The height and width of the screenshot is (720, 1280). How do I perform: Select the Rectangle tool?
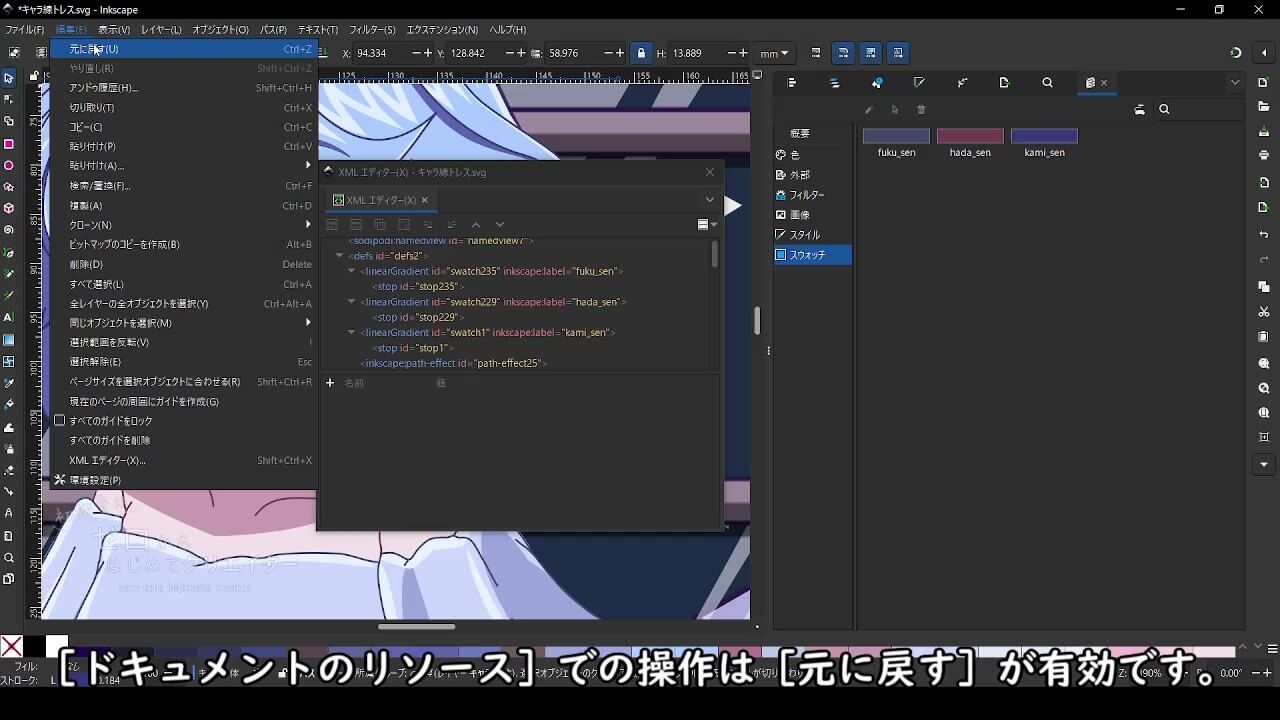pos(9,144)
